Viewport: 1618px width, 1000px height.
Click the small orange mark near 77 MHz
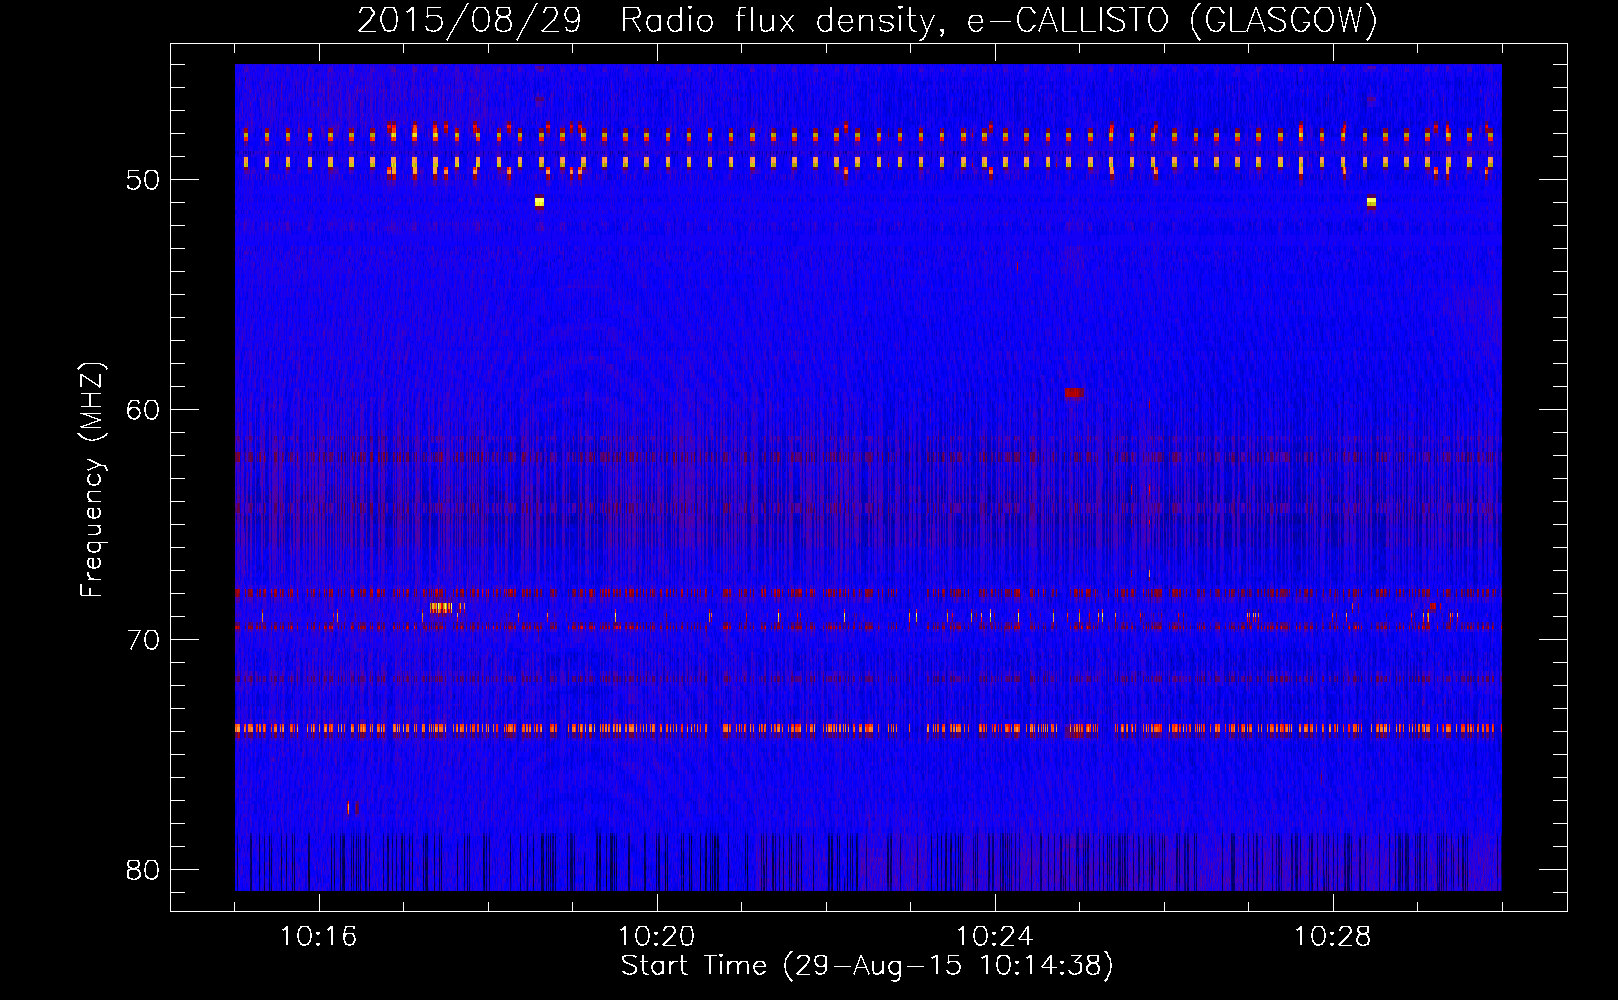(x=350, y=807)
